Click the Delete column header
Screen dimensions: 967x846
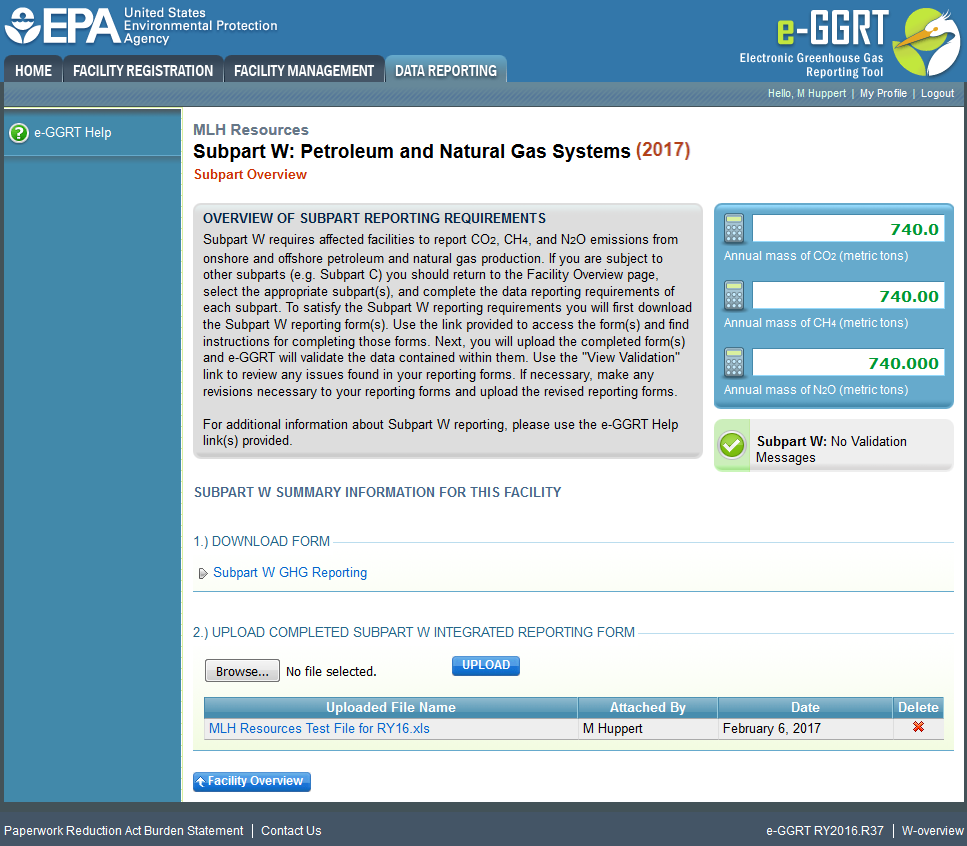[x=918, y=707]
